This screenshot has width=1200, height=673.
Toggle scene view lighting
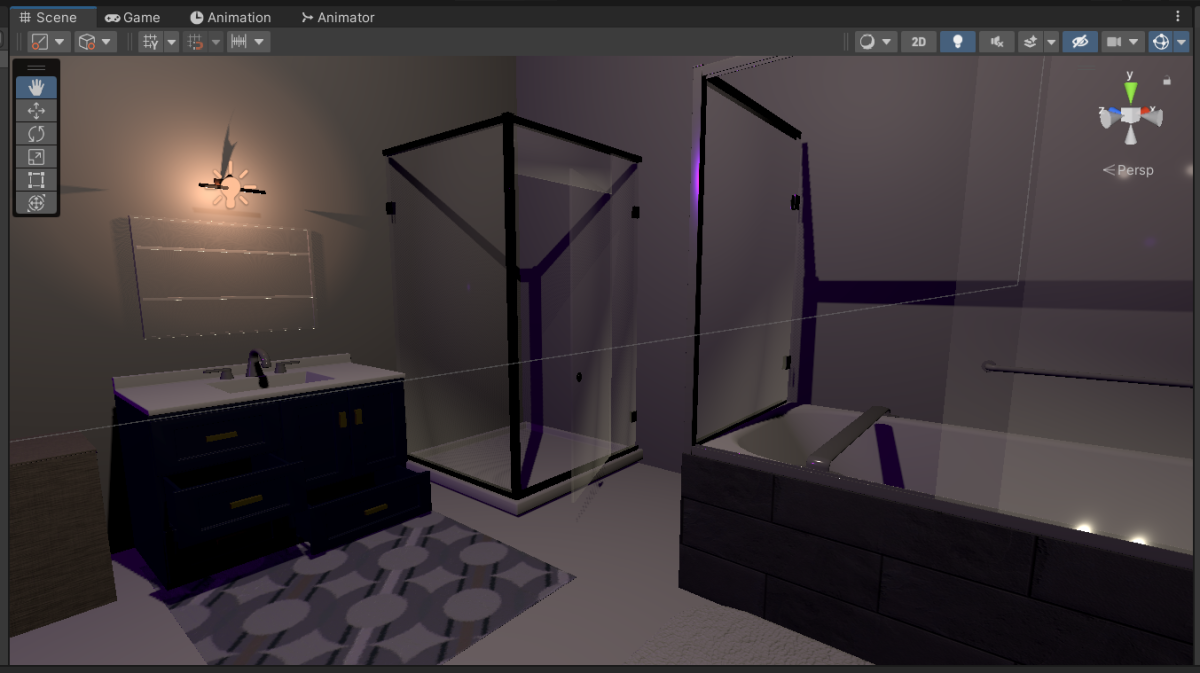957,41
